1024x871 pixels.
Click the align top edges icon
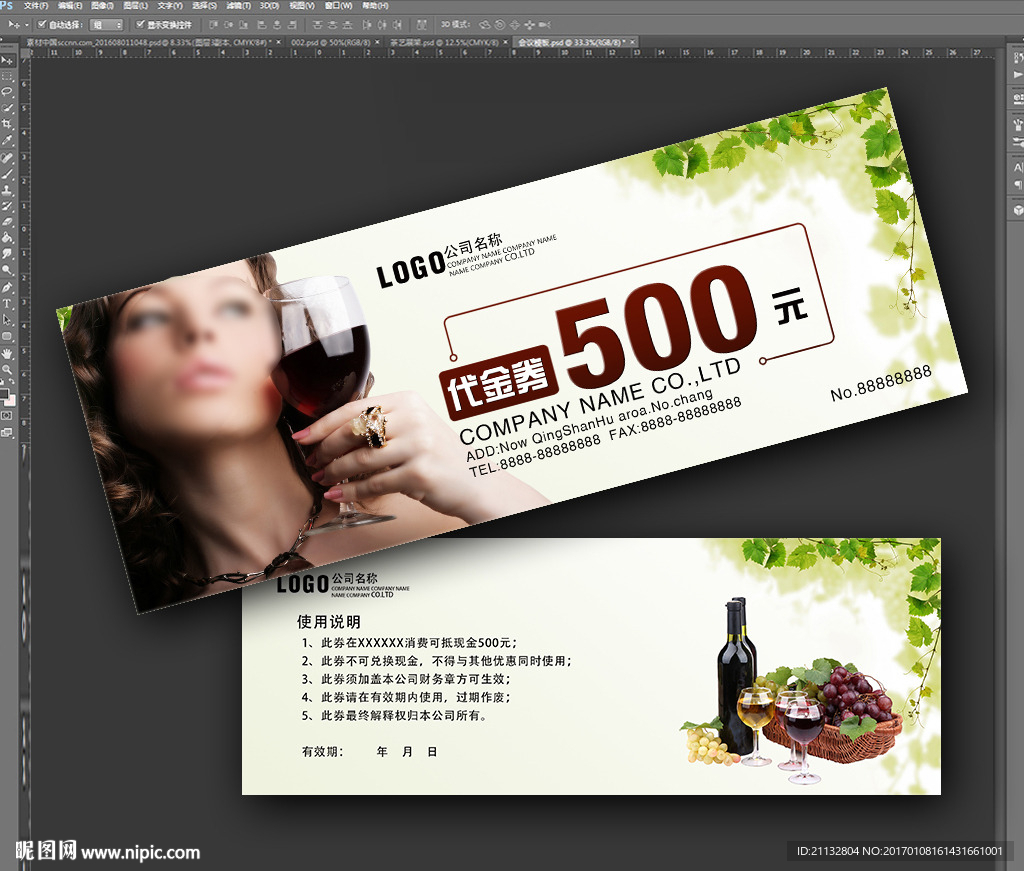click(x=214, y=25)
